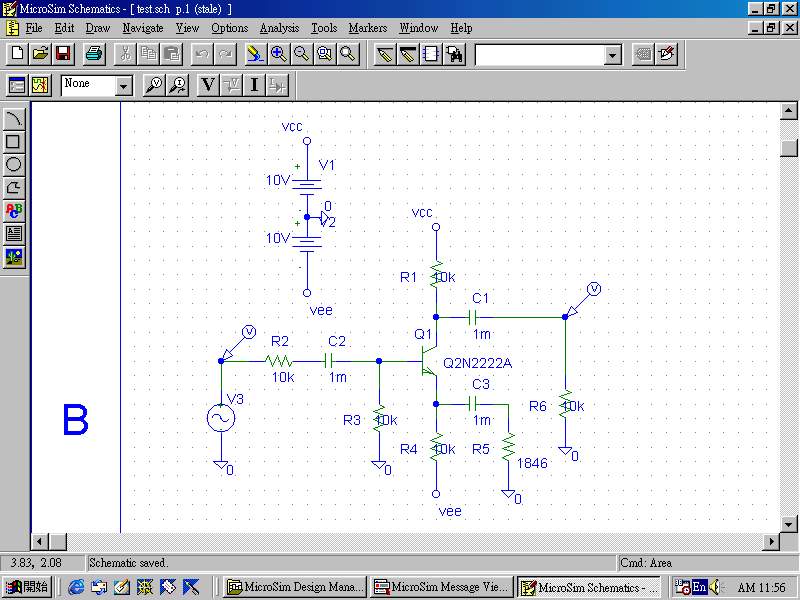Click the Redo arrow icon
800x600 pixels.
coord(225,54)
